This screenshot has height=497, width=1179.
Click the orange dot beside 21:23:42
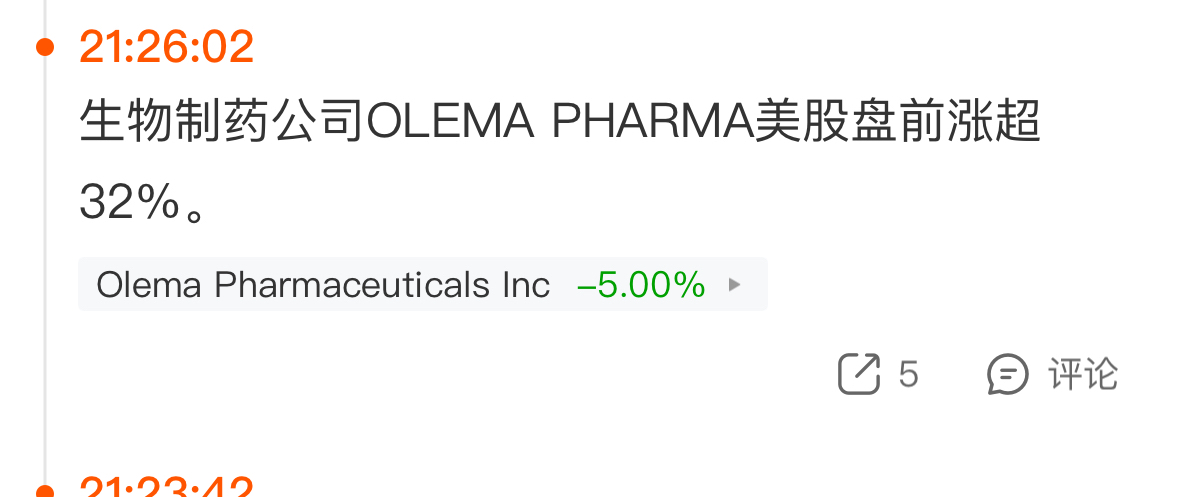(x=44, y=490)
